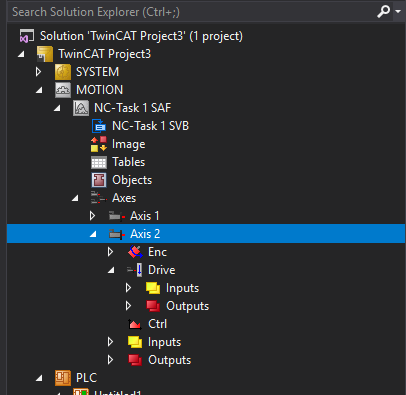The height and width of the screenshot is (395, 406).
Task: Collapse the Drive node
Action: (x=111, y=271)
